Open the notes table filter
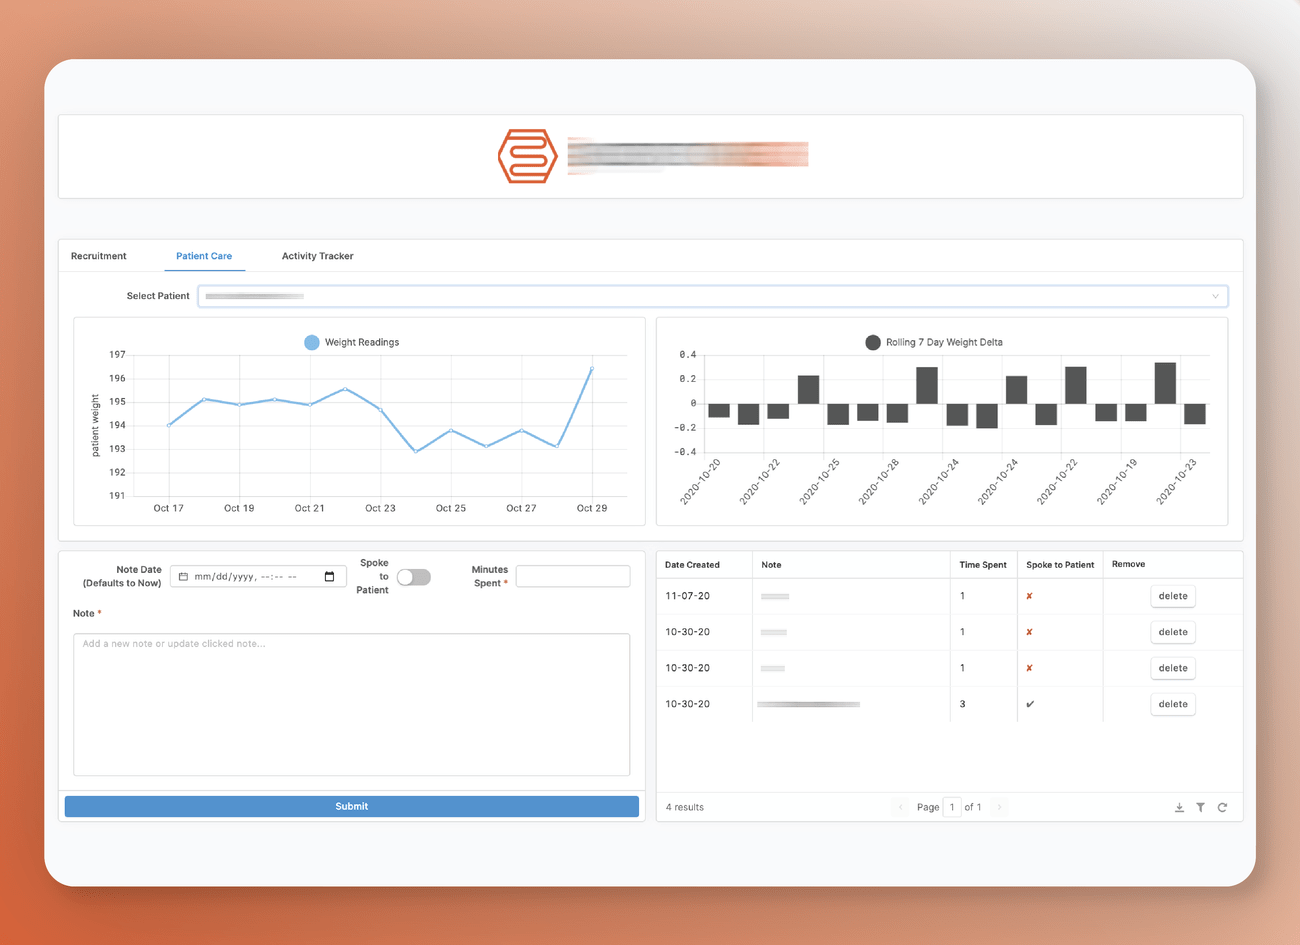The image size is (1300, 945). tap(1200, 807)
